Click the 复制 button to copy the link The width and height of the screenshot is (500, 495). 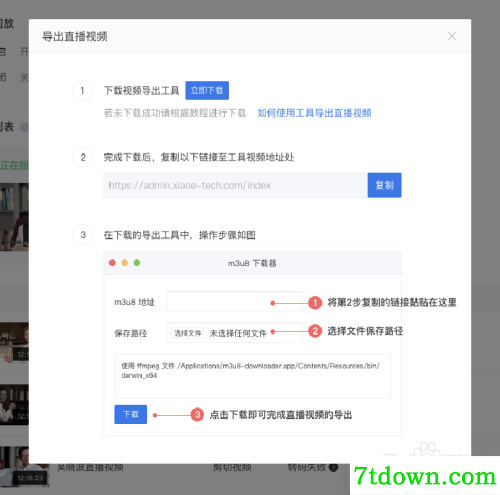384,185
